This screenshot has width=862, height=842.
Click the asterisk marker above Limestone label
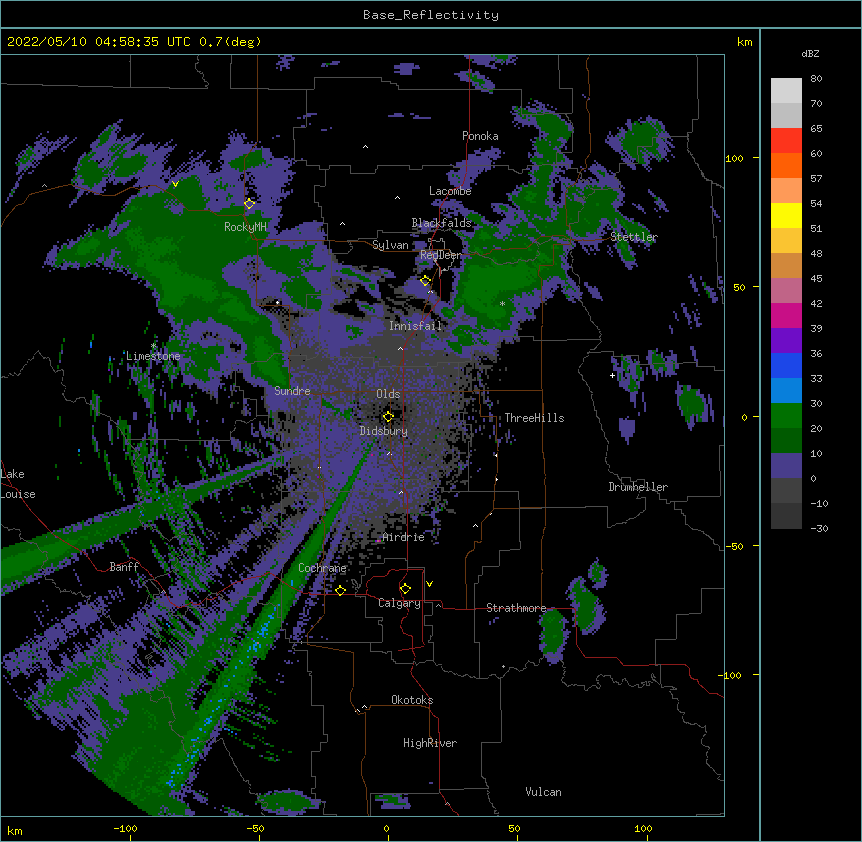coord(154,346)
